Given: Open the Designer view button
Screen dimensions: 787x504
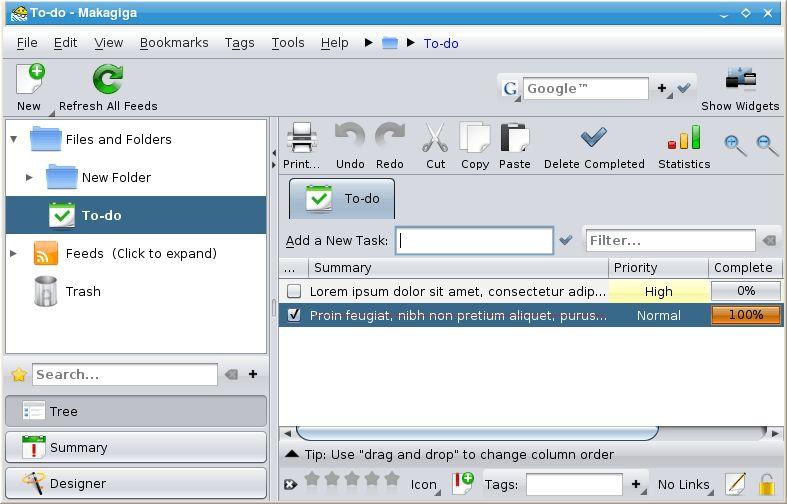Looking at the screenshot, I should (x=136, y=484).
